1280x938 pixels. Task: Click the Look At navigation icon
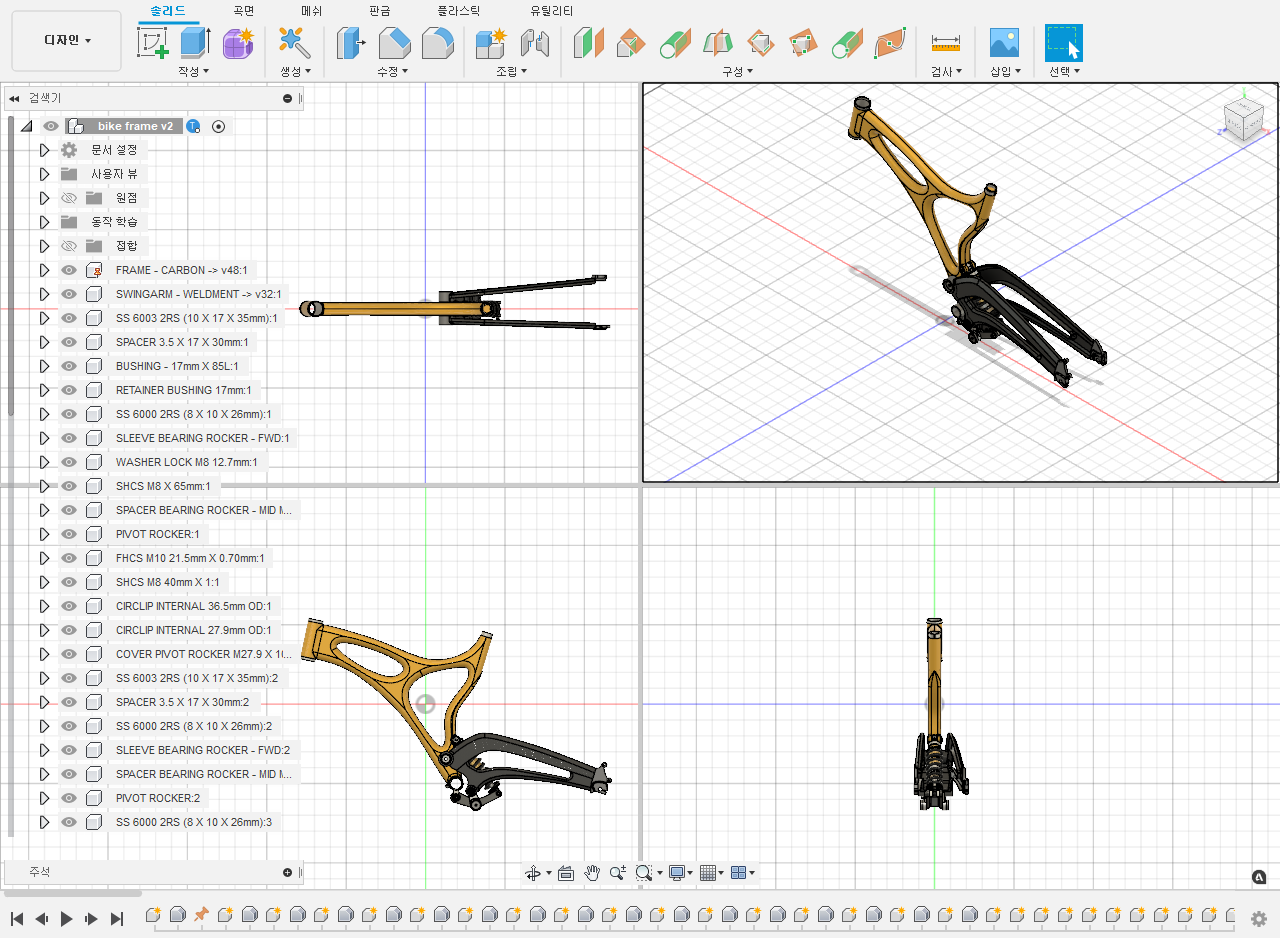pos(566,873)
